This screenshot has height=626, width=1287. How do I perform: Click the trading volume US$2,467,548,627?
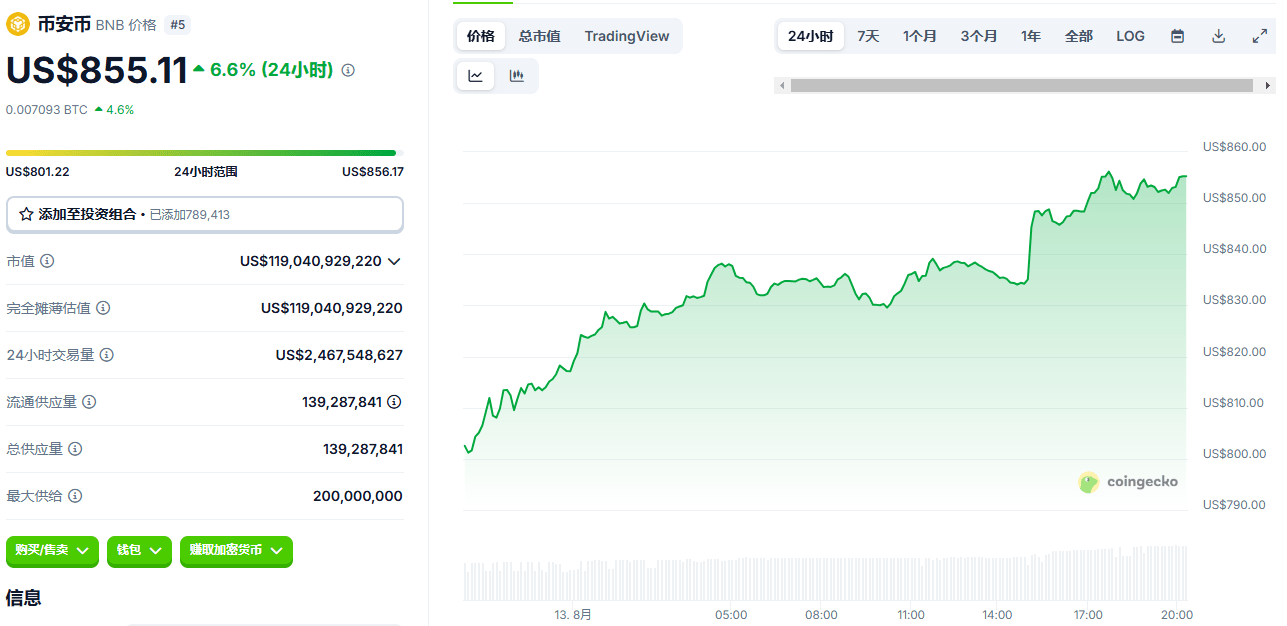click(339, 355)
